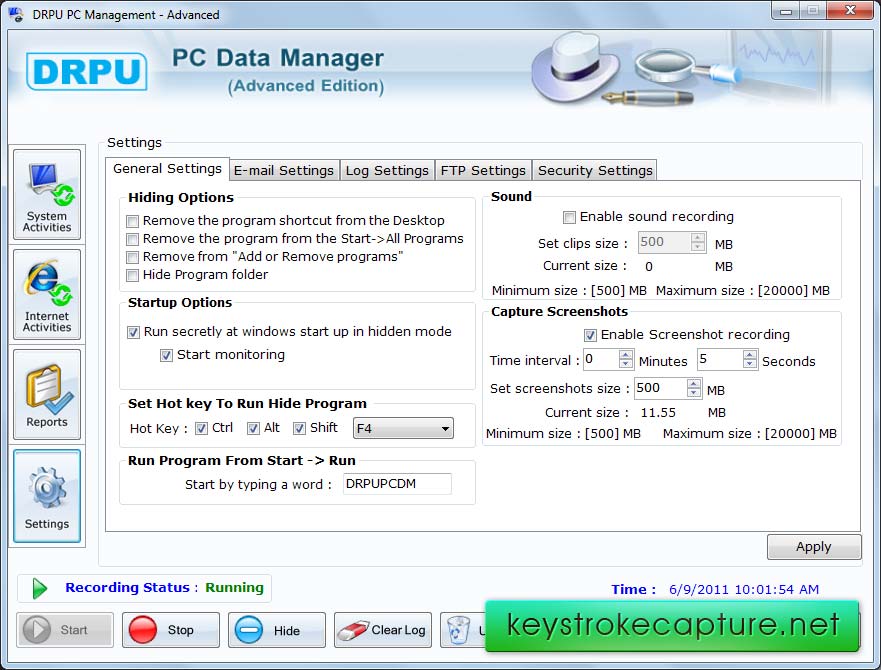Enable Hide Program folder checkbox
Viewport: 881px width, 670px height.
[132, 275]
